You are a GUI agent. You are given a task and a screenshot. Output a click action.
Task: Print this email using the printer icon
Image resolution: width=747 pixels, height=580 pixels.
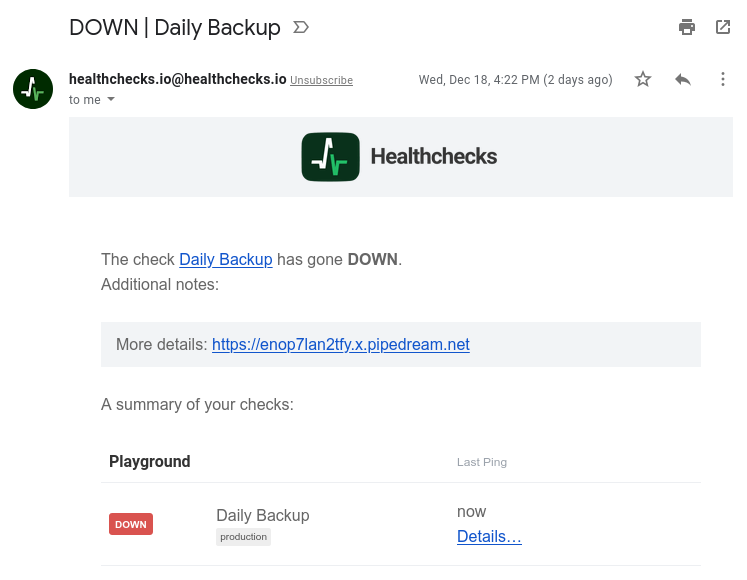pyautogui.click(x=686, y=27)
